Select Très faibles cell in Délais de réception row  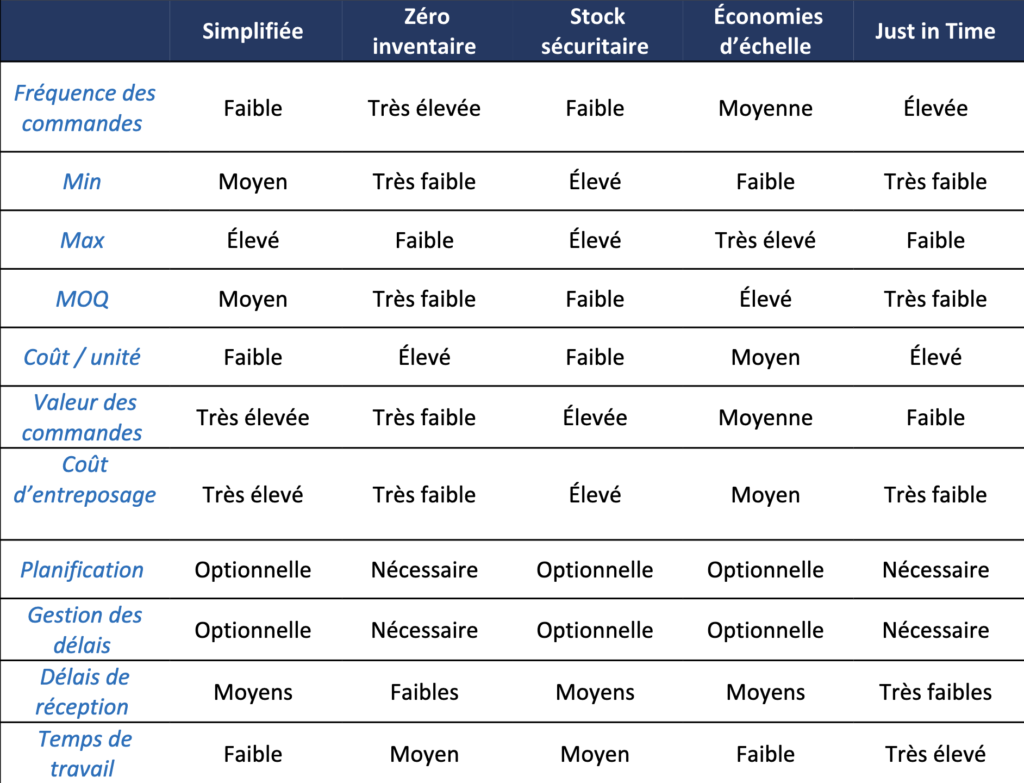(x=935, y=692)
